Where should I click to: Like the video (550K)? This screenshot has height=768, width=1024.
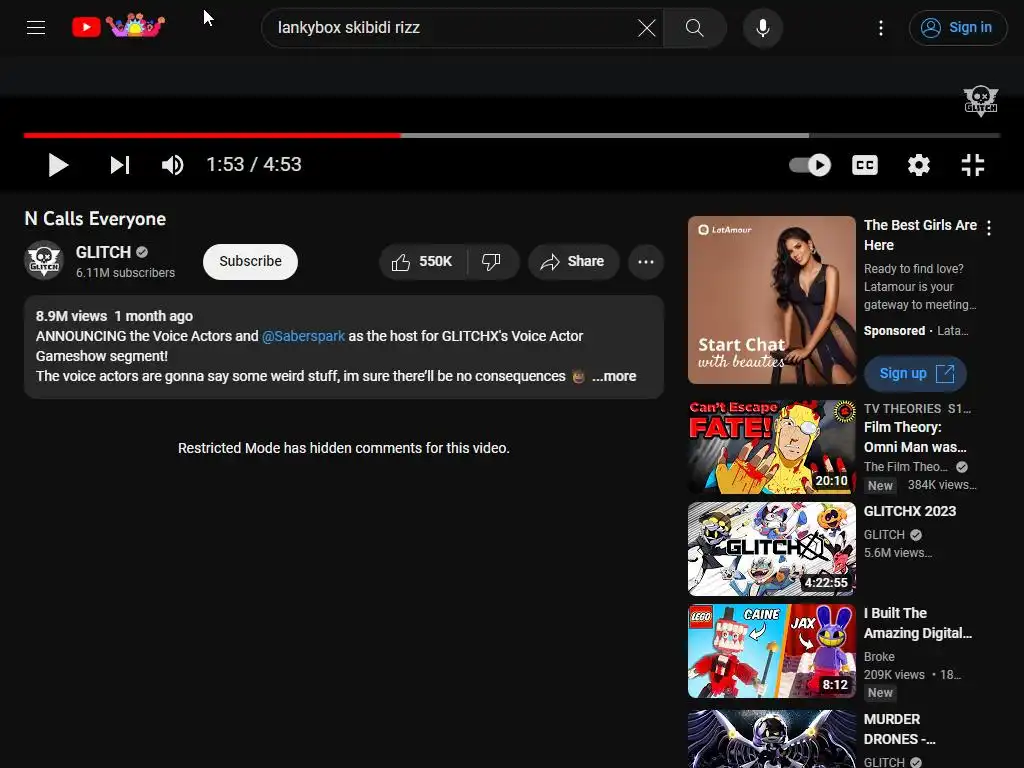[x=423, y=261]
